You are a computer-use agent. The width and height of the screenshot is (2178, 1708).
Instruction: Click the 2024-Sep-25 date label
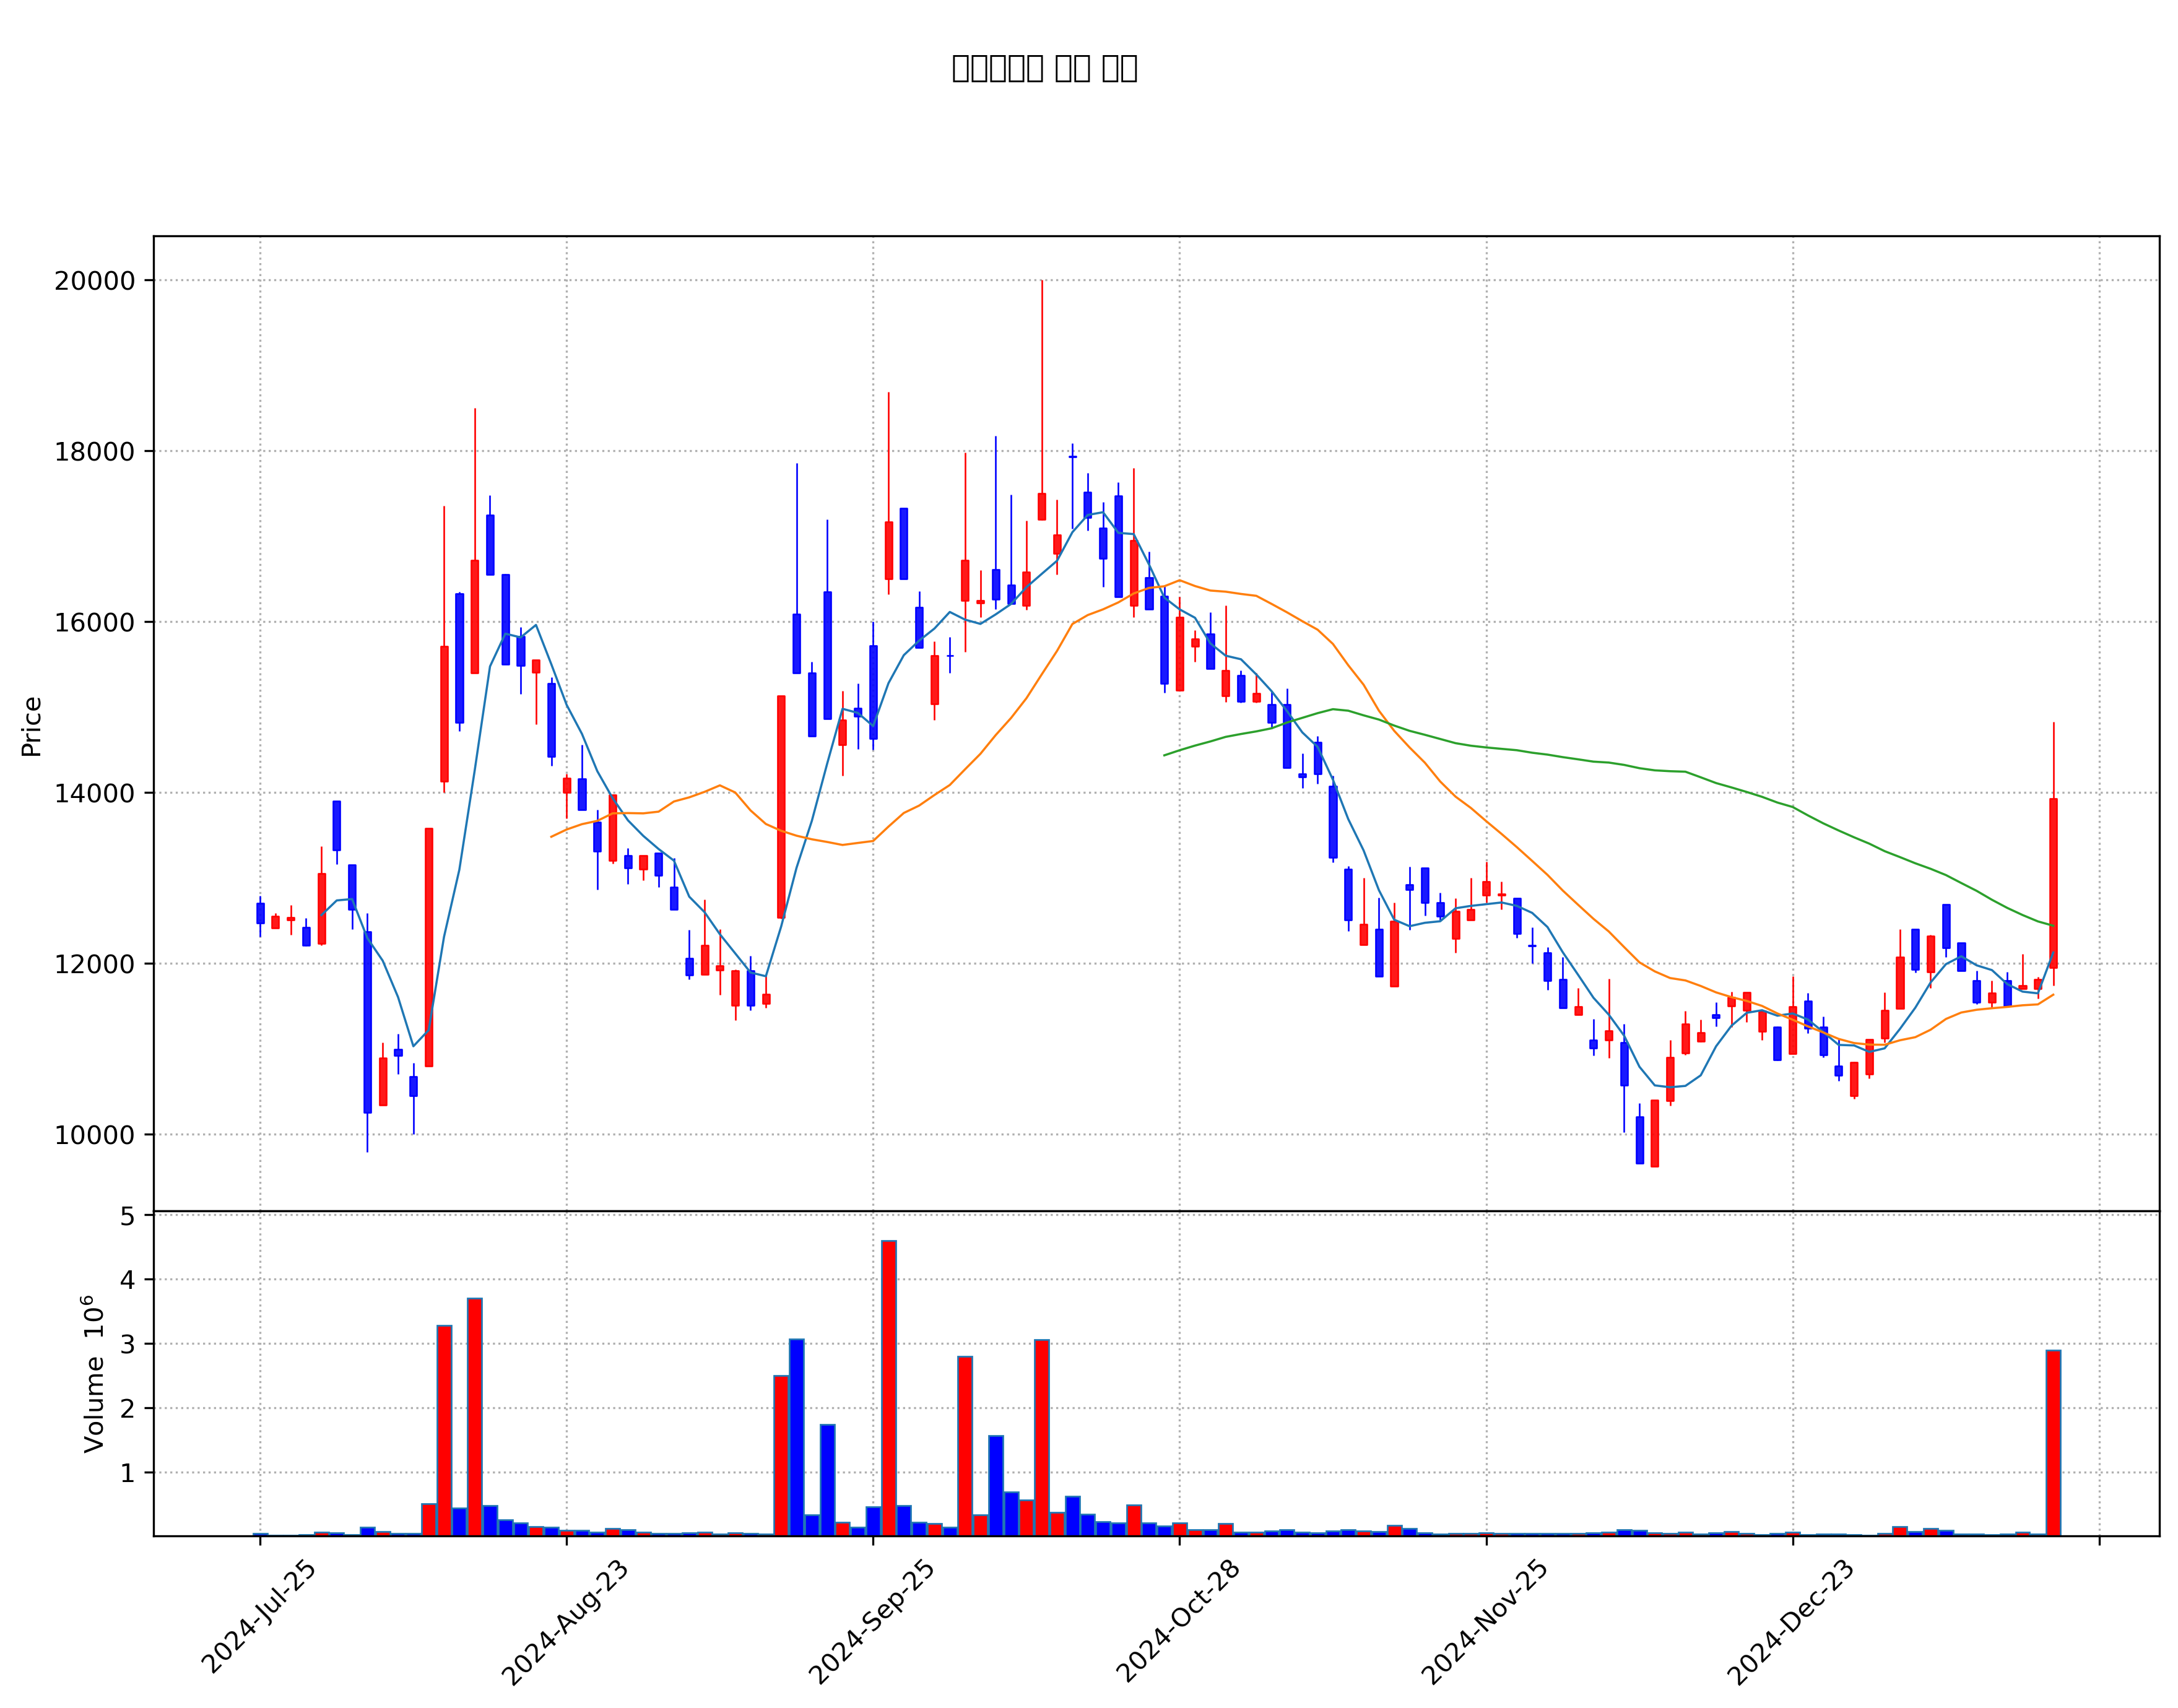pos(871,1622)
